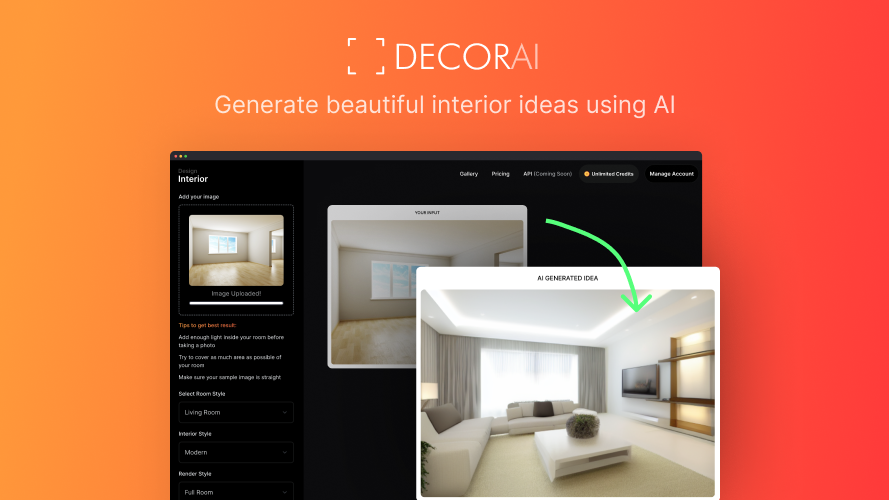This screenshot has height=500, width=889.
Task: Click the AI Generated Idea image
Action: [568, 393]
